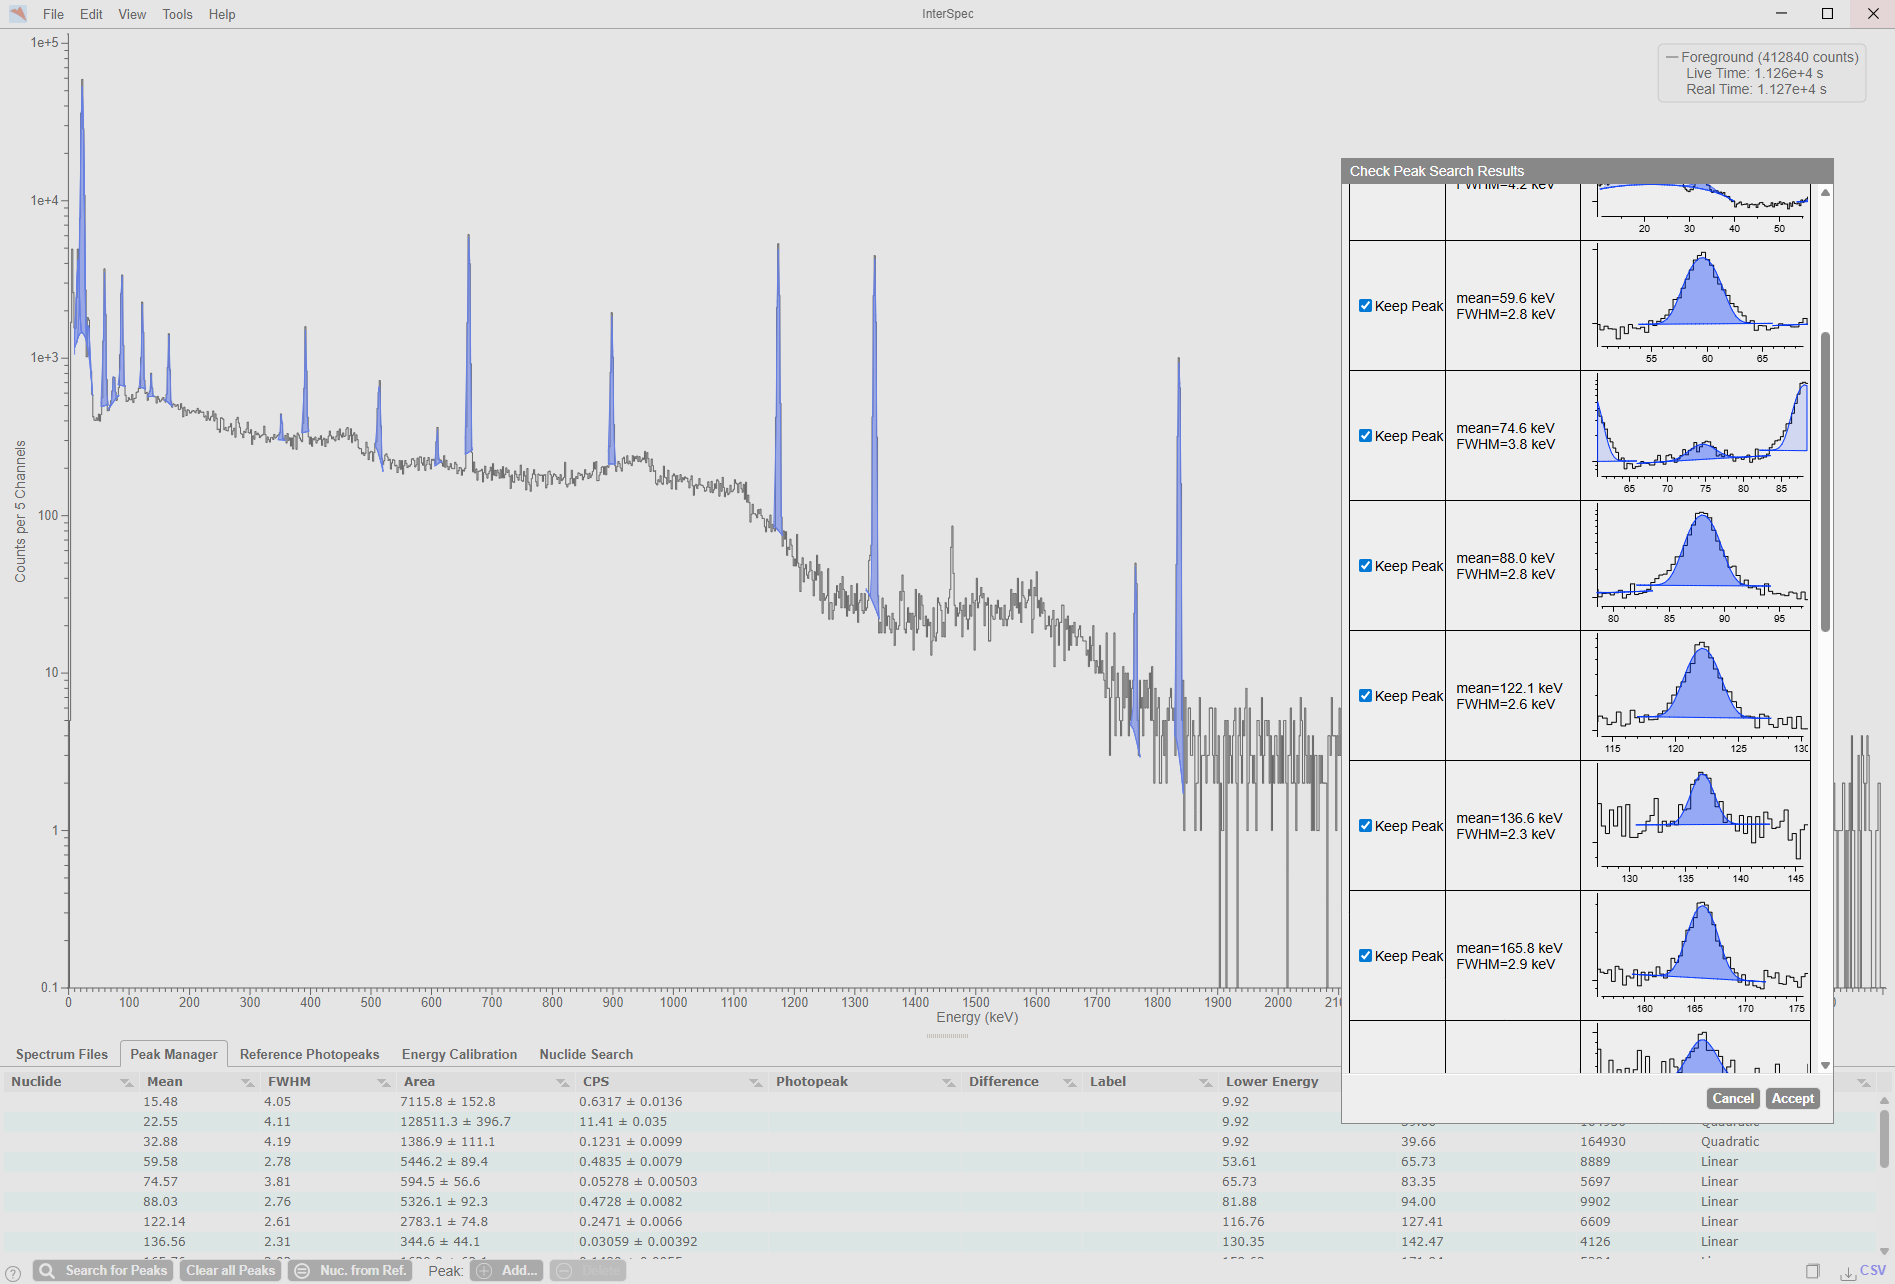Screen dimensions: 1895x1284
Task: Click the CSV download icon
Action: (x=1848, y=1272)
